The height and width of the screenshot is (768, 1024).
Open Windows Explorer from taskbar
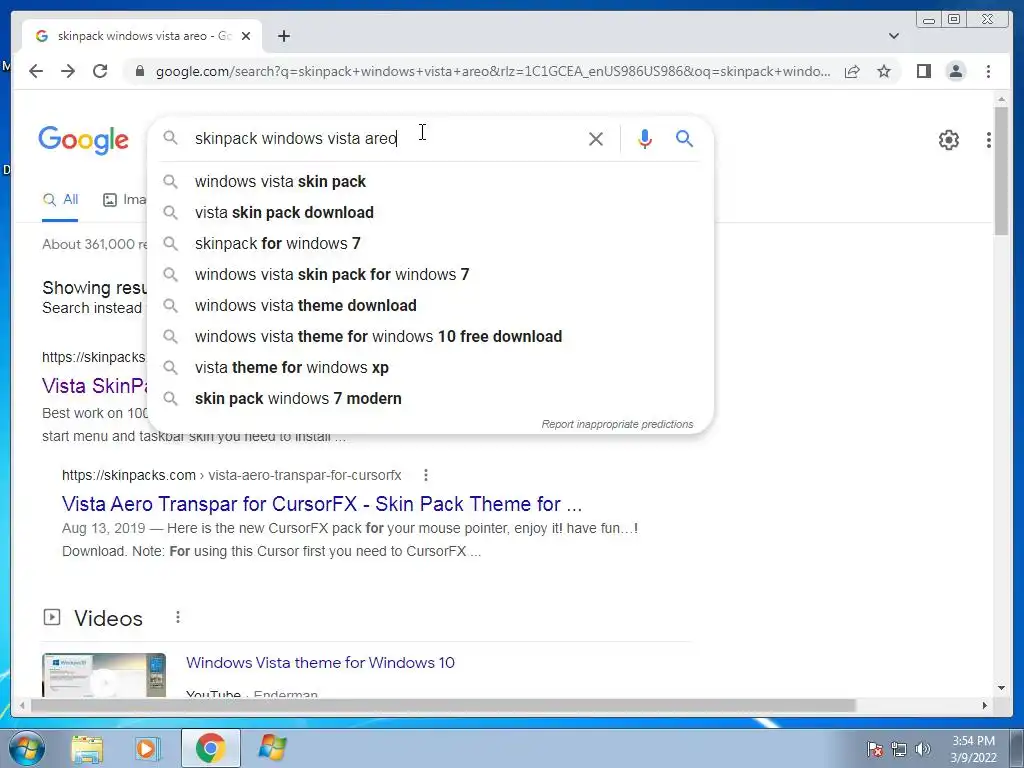click(87, 749)
